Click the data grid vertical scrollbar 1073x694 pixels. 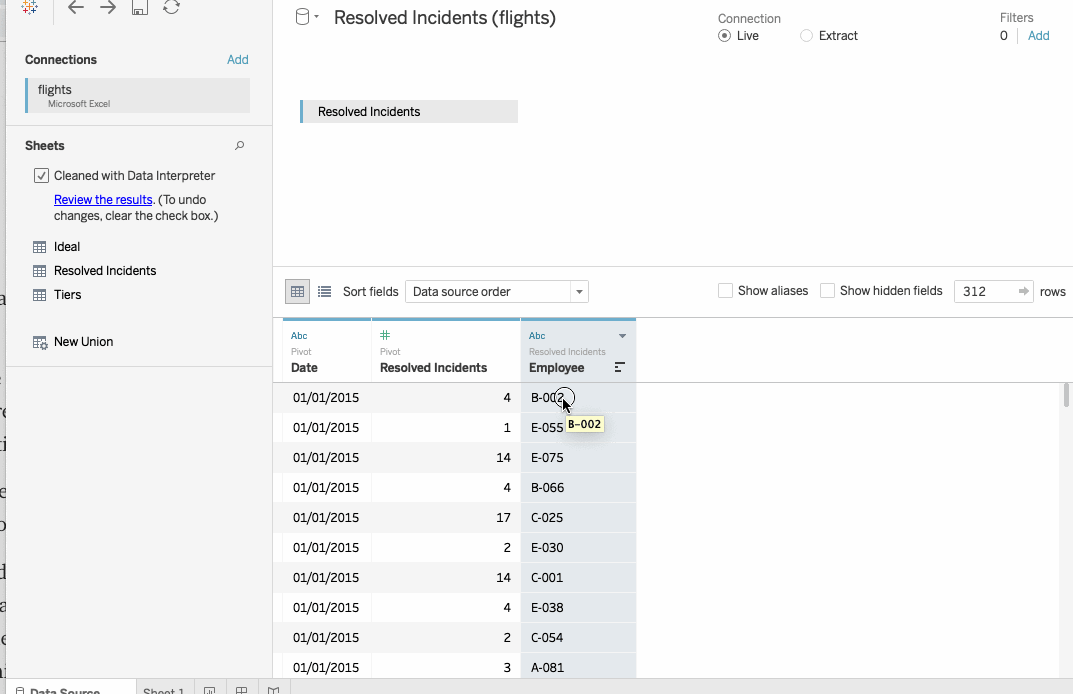click(1066, 396)
